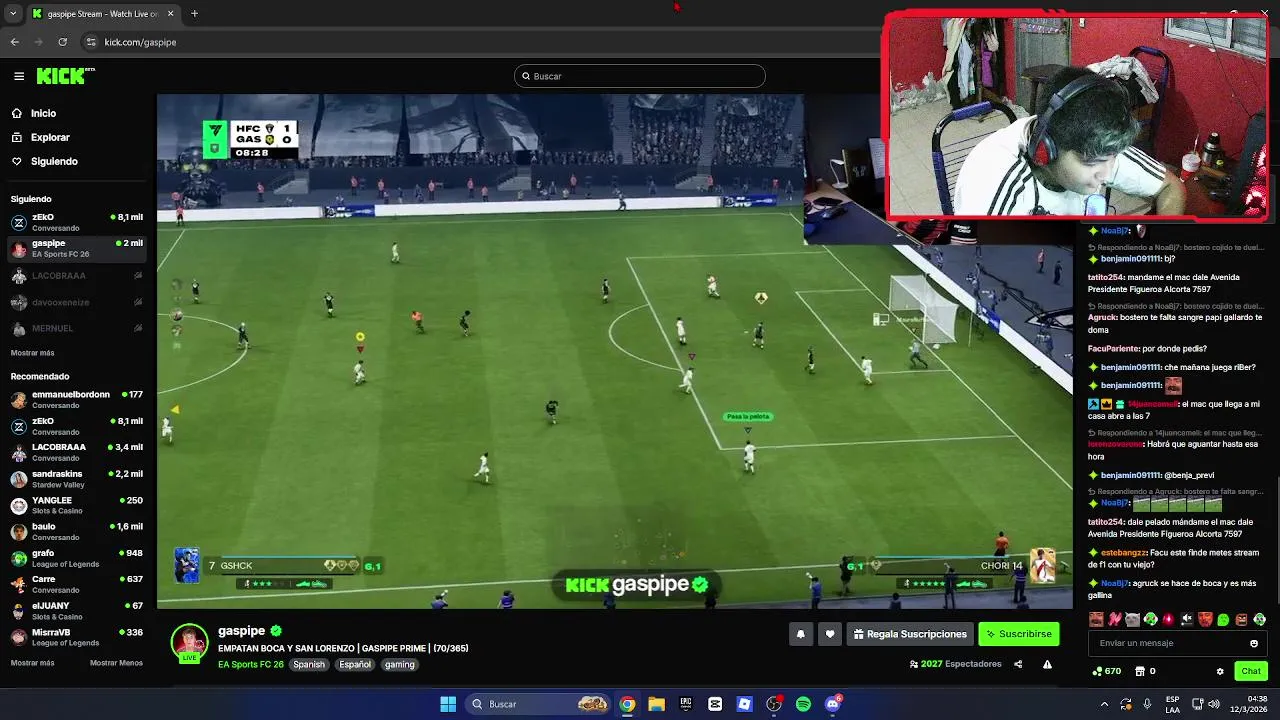Open channel points icon showing 670
Viewport: 1280px width, 720px height.
coord(1106,671)
